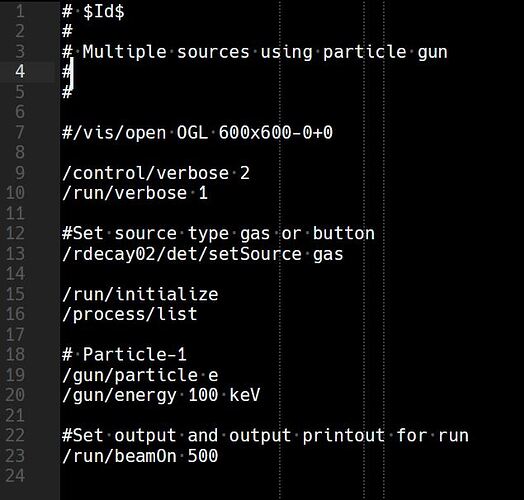Image resolution: width=524 pixels, height=500 pixels.
Task: Click line number 13 in the gutter
Action: click(15, 254)
